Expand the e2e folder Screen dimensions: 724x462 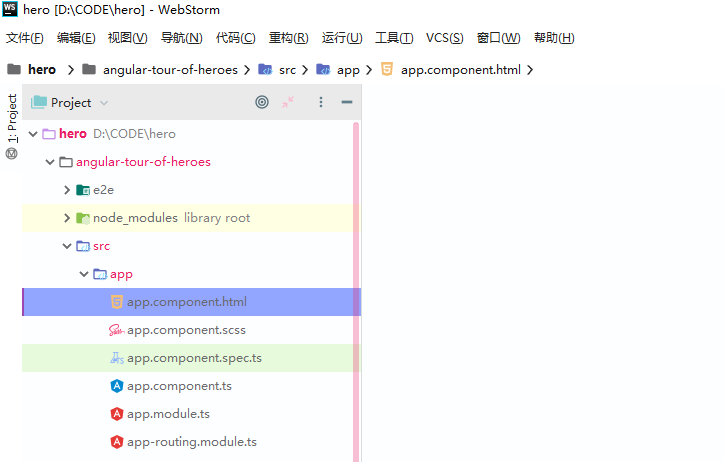66,190
